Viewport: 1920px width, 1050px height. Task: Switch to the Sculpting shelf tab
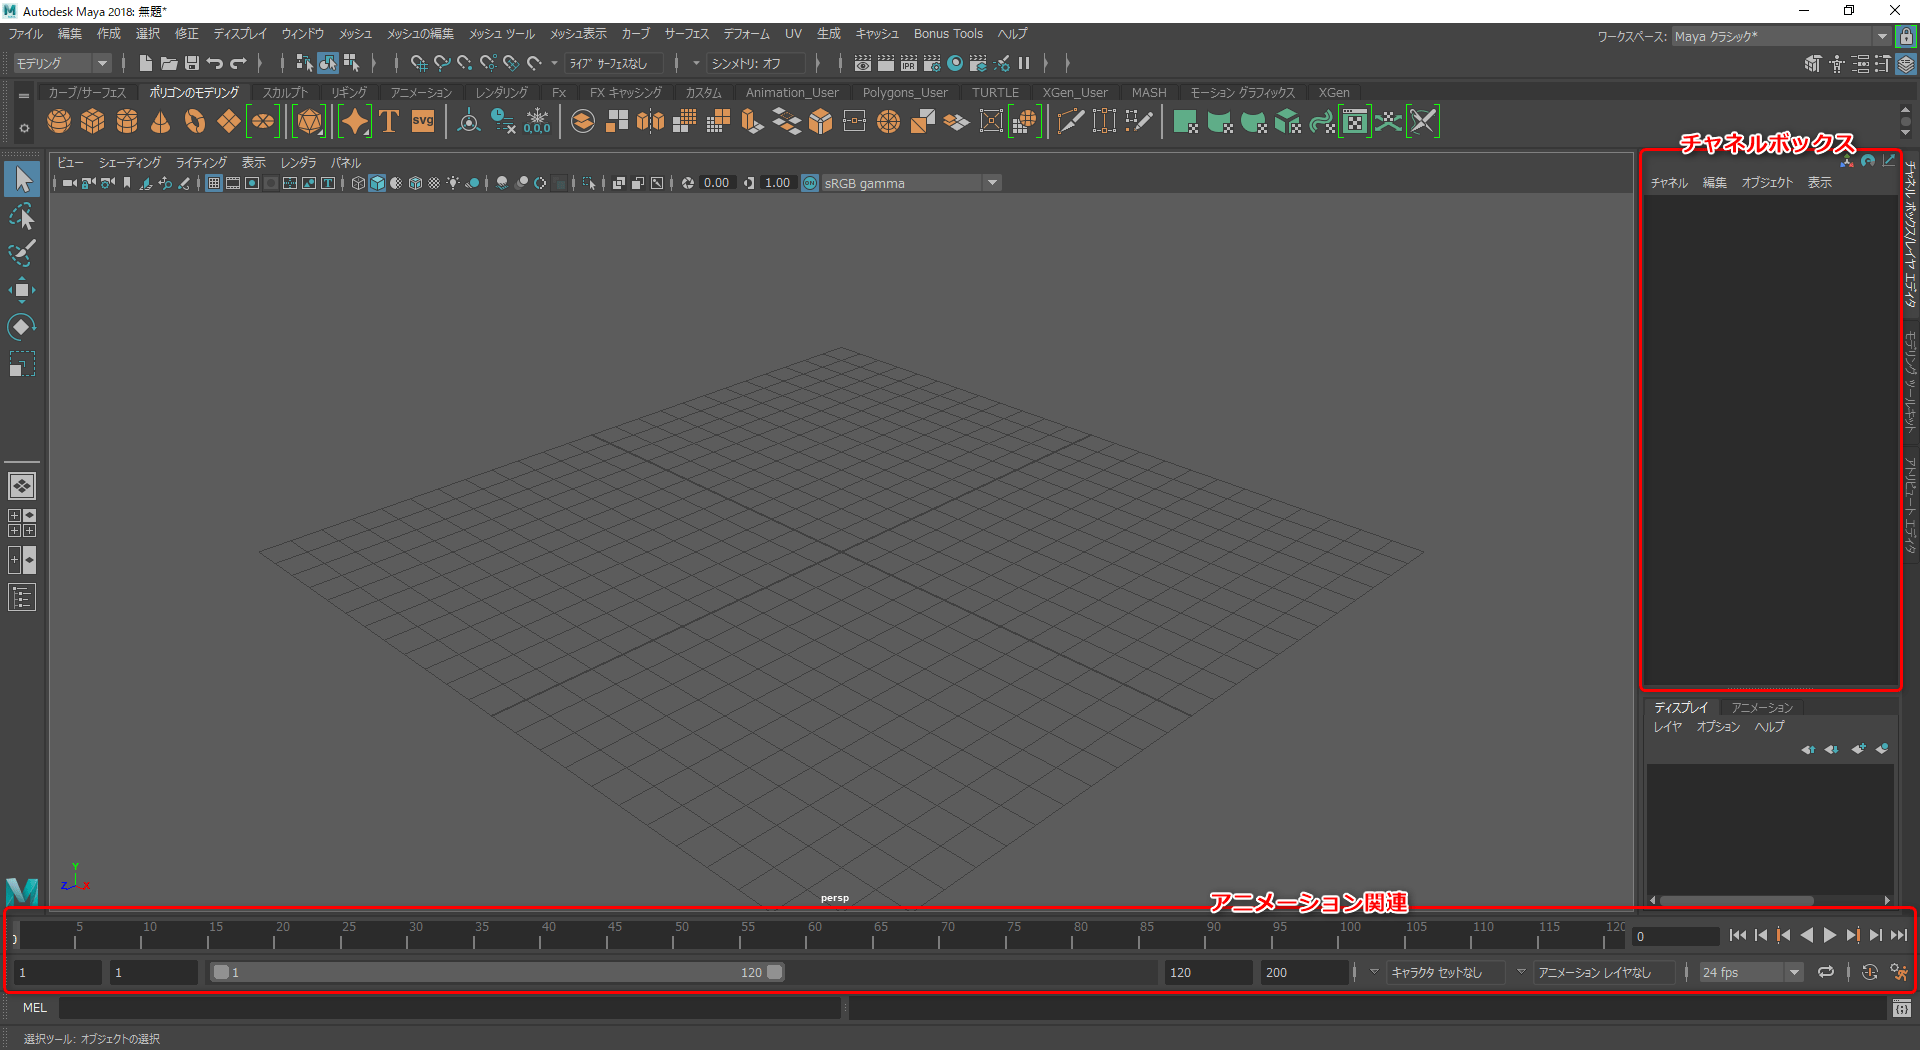click(x=285, y=92)
